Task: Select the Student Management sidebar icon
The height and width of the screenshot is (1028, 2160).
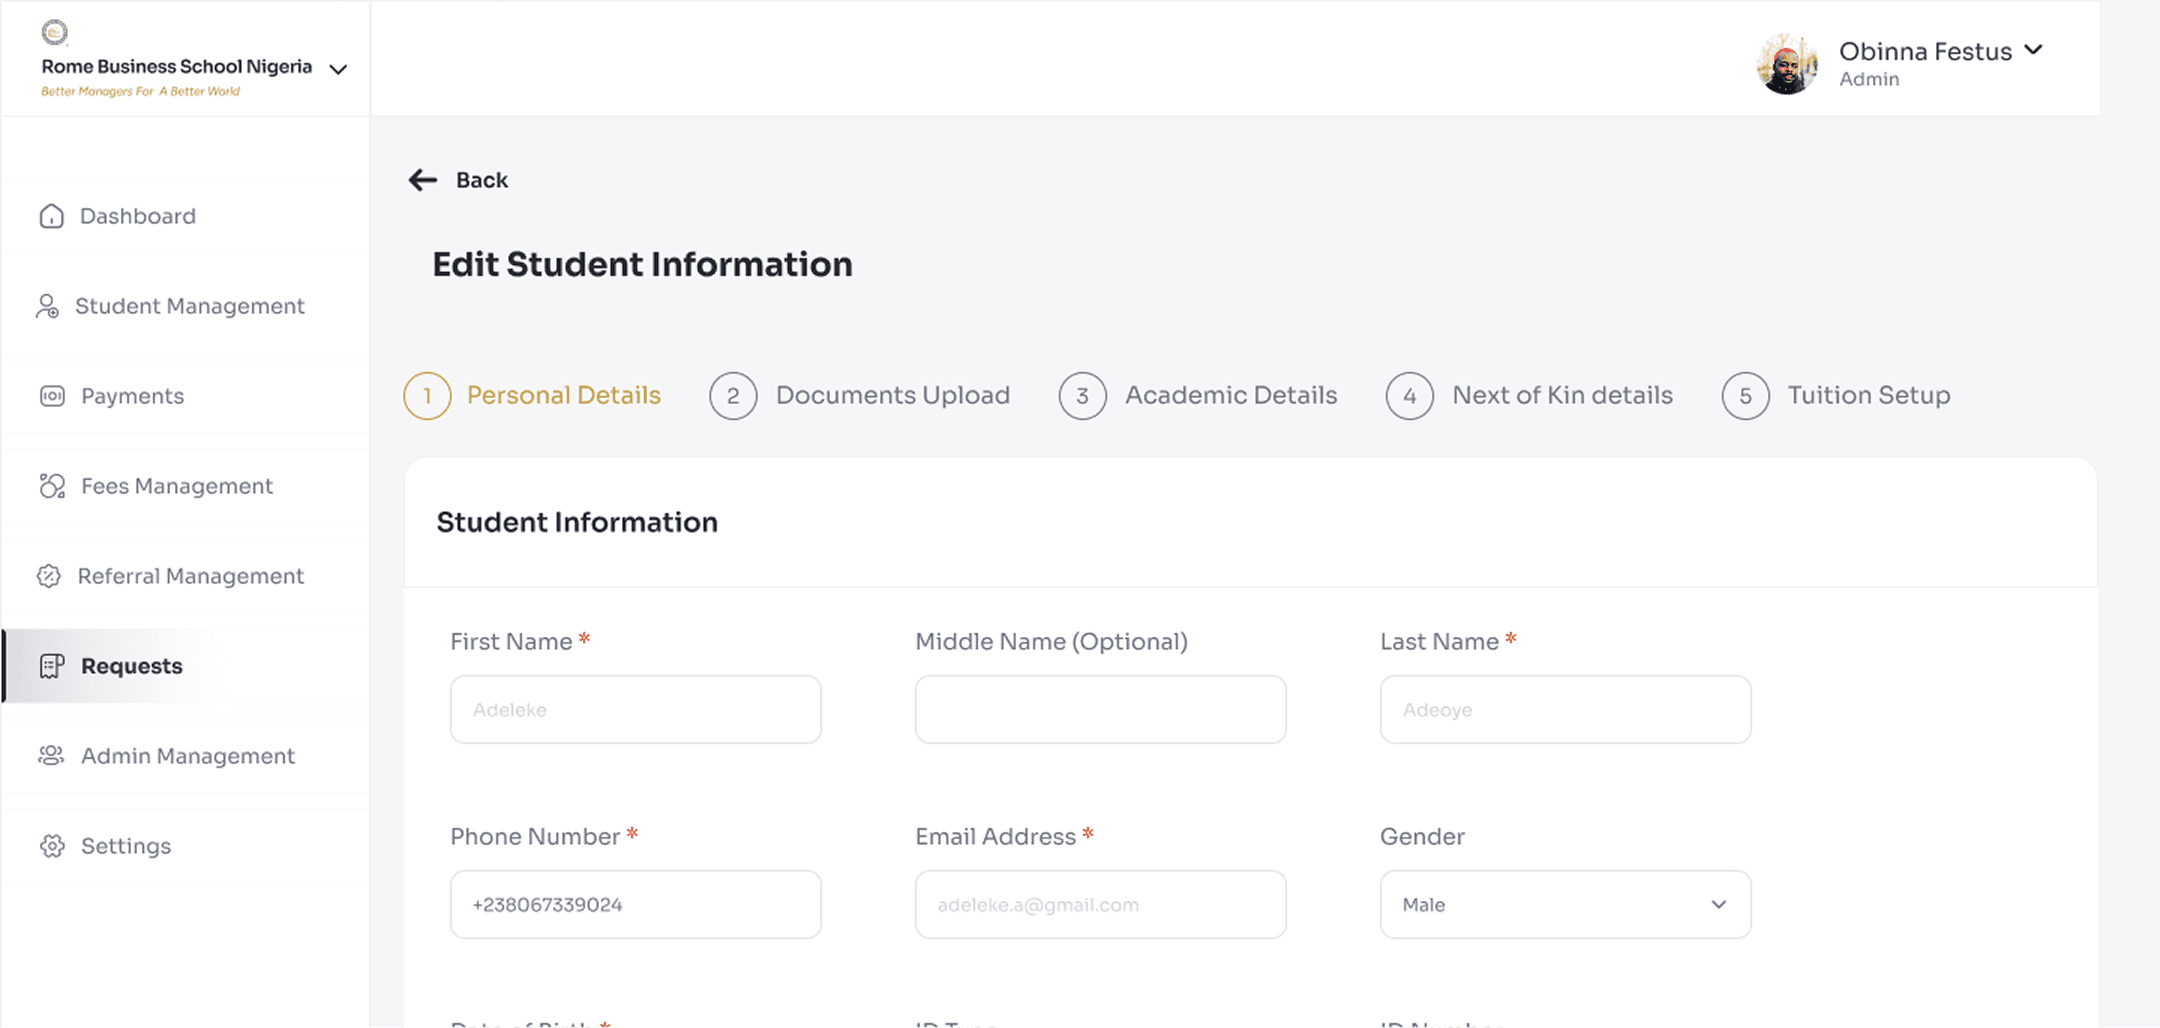Action: pyautogui.click(x=48, y=306)
